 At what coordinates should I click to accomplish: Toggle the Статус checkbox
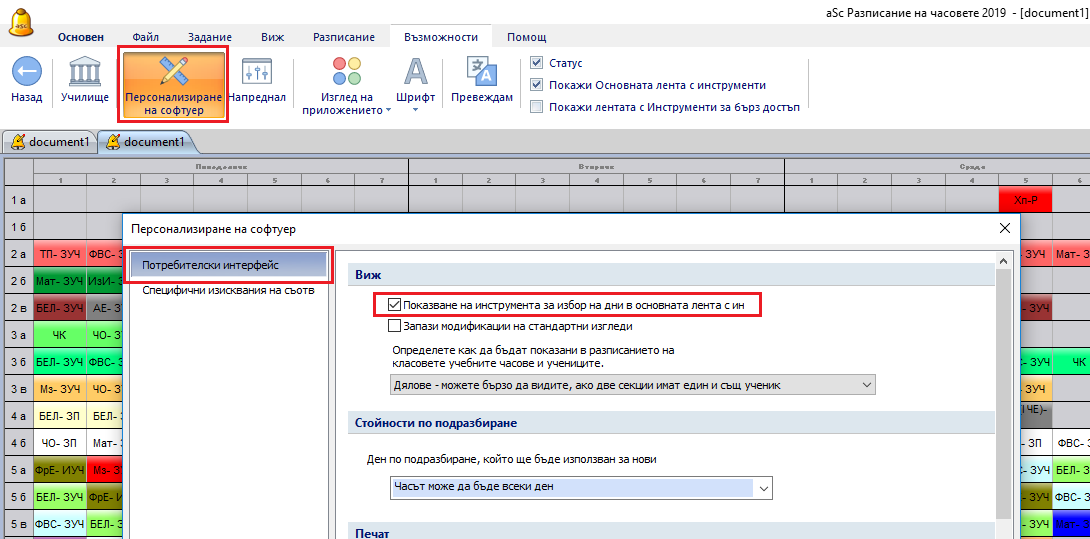tap(537, 63)
